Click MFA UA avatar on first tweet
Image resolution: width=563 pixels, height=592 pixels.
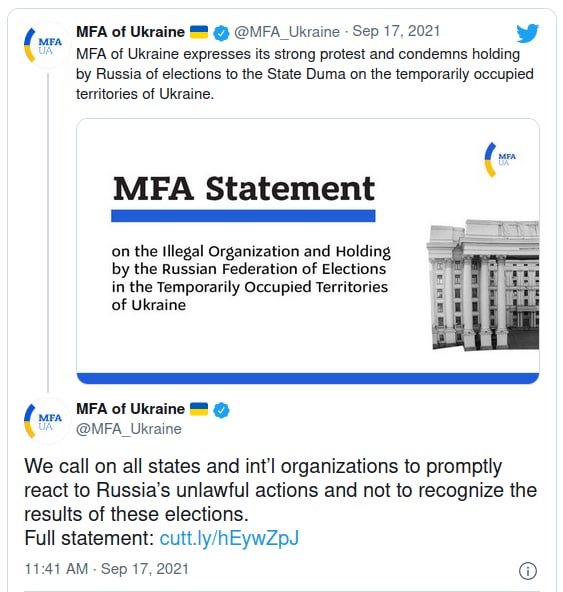pyautogui.click(x=47, y=46)
